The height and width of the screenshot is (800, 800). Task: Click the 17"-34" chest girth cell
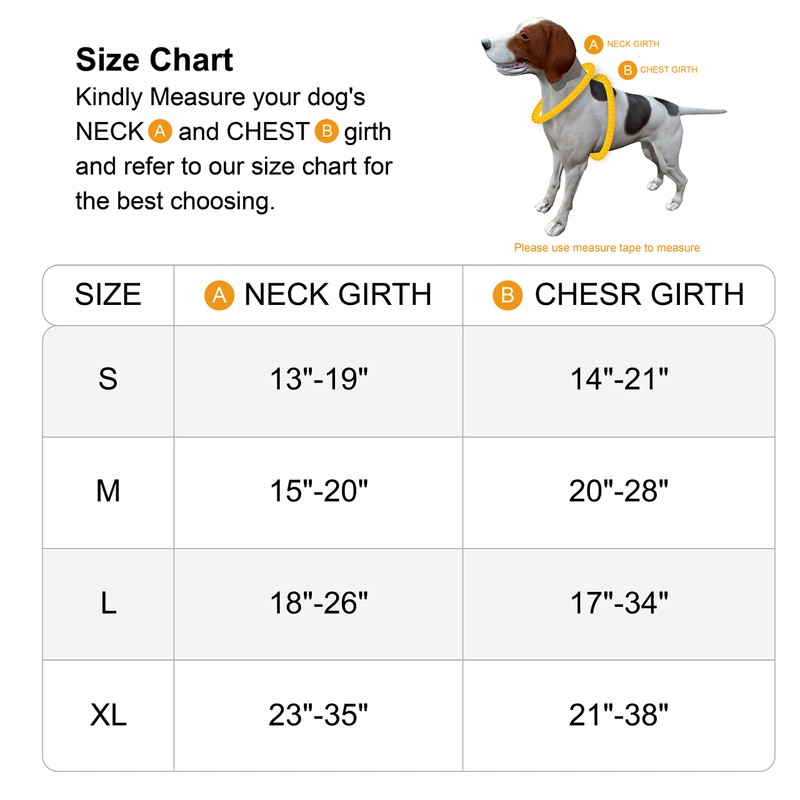click(x=618, y=603)
